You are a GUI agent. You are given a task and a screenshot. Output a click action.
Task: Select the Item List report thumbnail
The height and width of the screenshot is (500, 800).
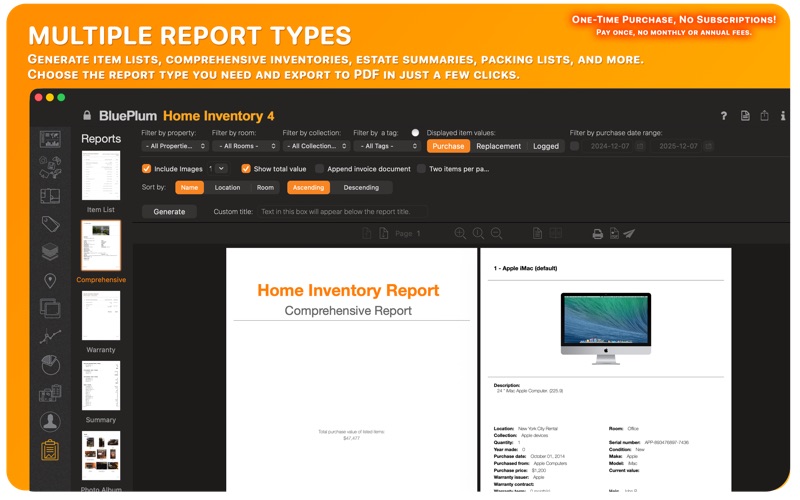[101, 176]
